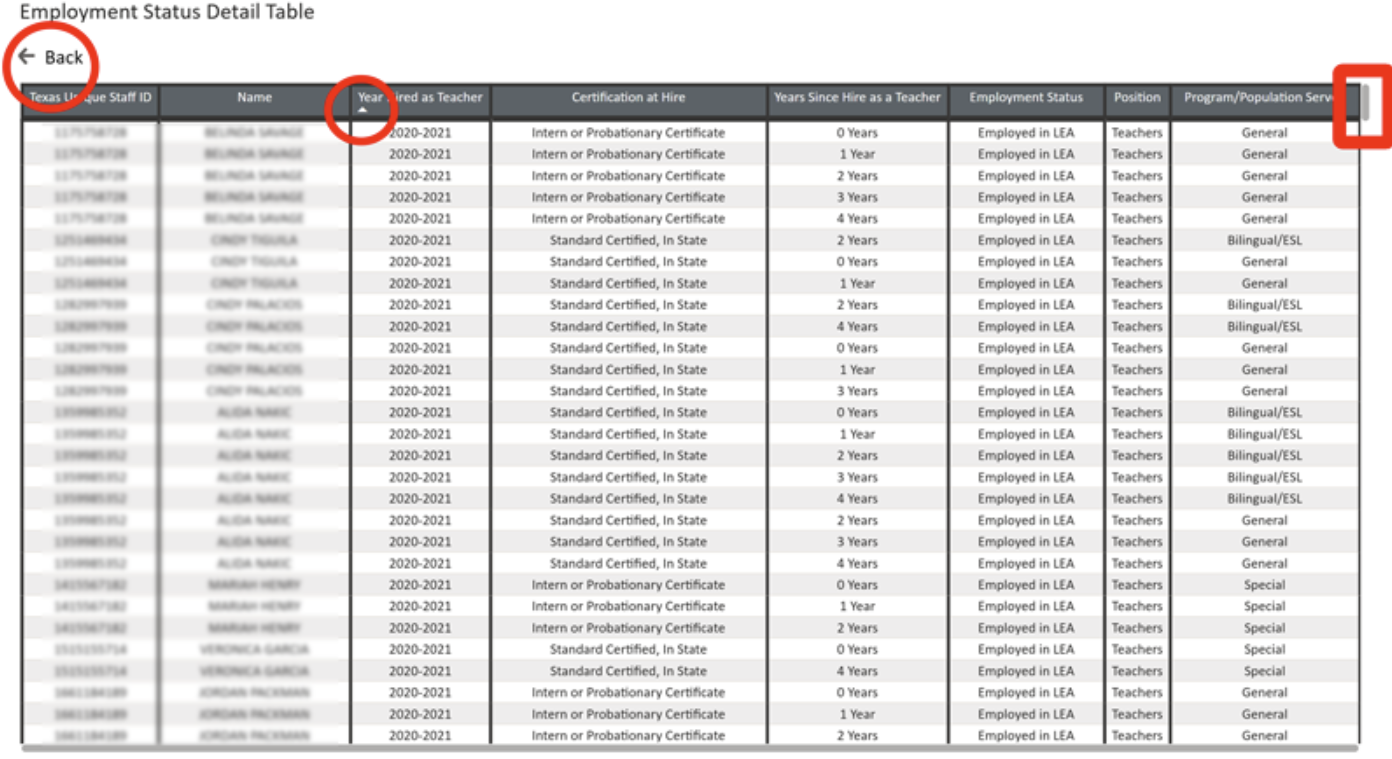
Task: Select "4 Years" in the Intern or Probationary row
Action: click(x=858, y=219)
